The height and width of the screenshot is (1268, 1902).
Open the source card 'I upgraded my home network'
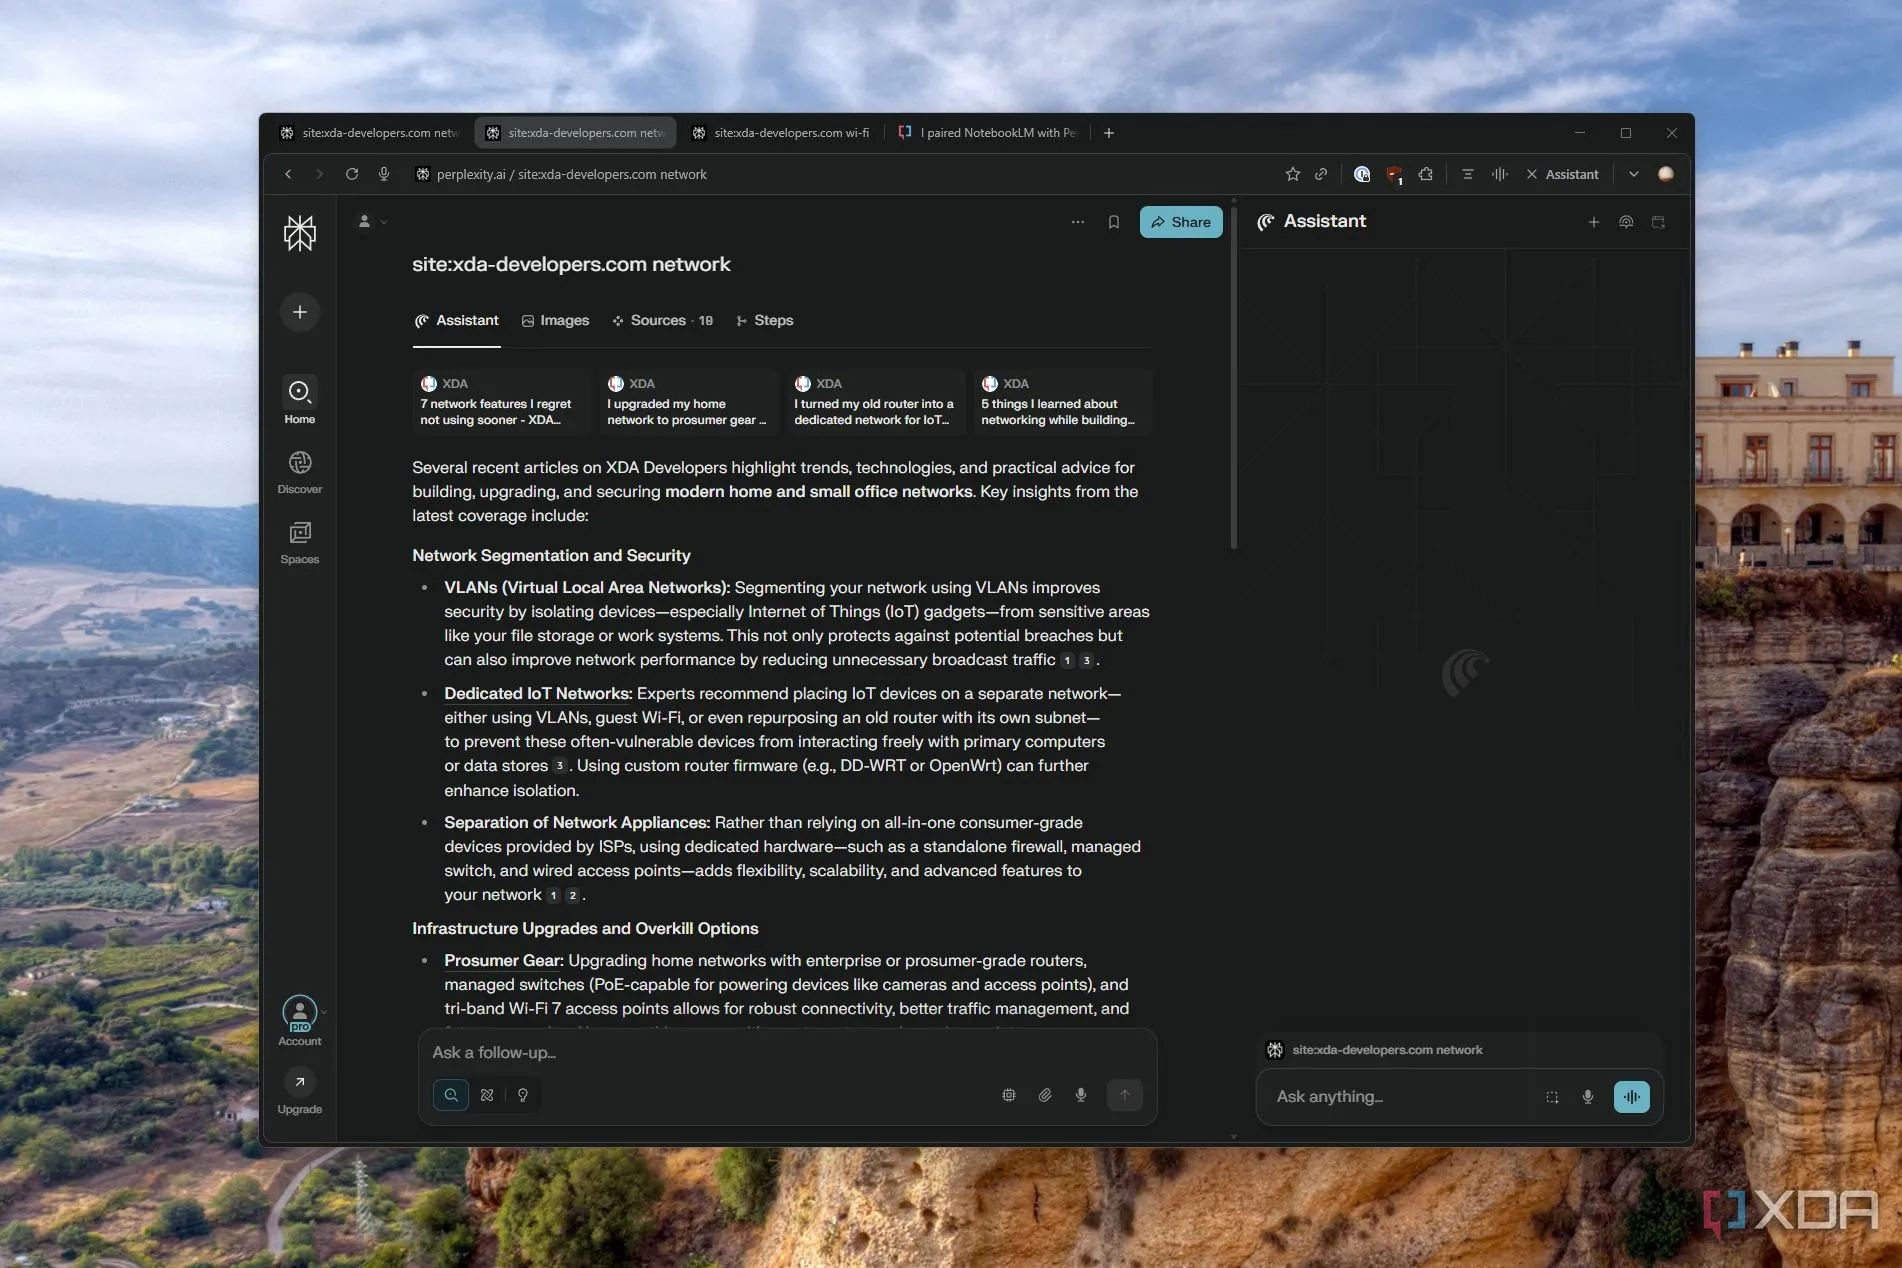coord(690,402)
